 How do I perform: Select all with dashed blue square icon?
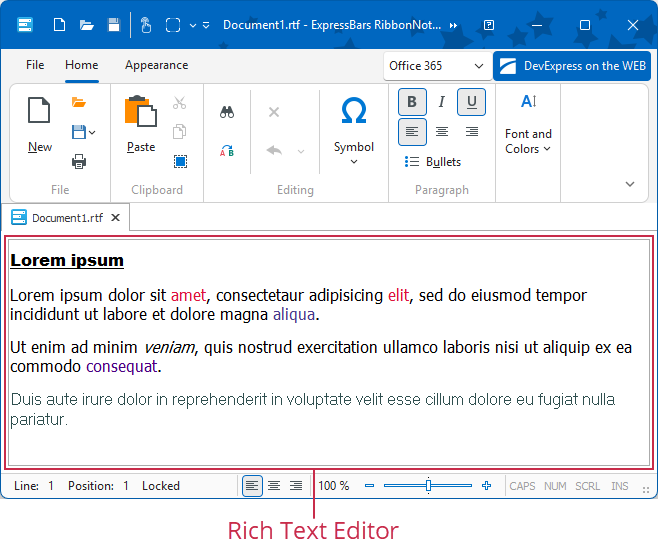[180, 162]
